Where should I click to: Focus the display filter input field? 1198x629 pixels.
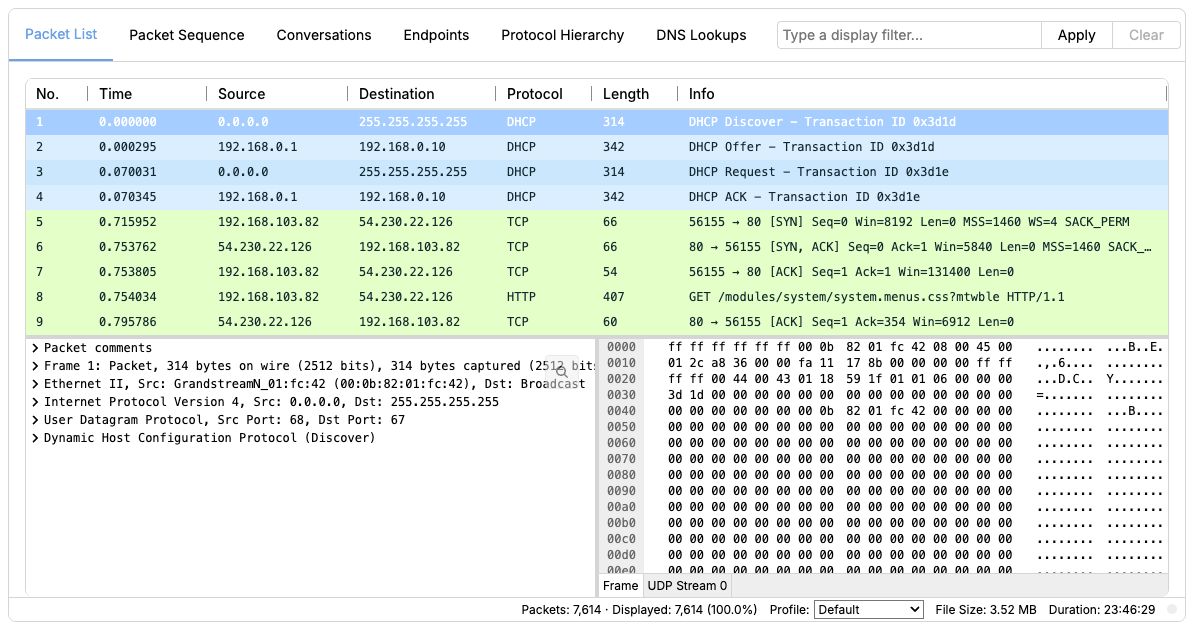(x=908, y=35)
